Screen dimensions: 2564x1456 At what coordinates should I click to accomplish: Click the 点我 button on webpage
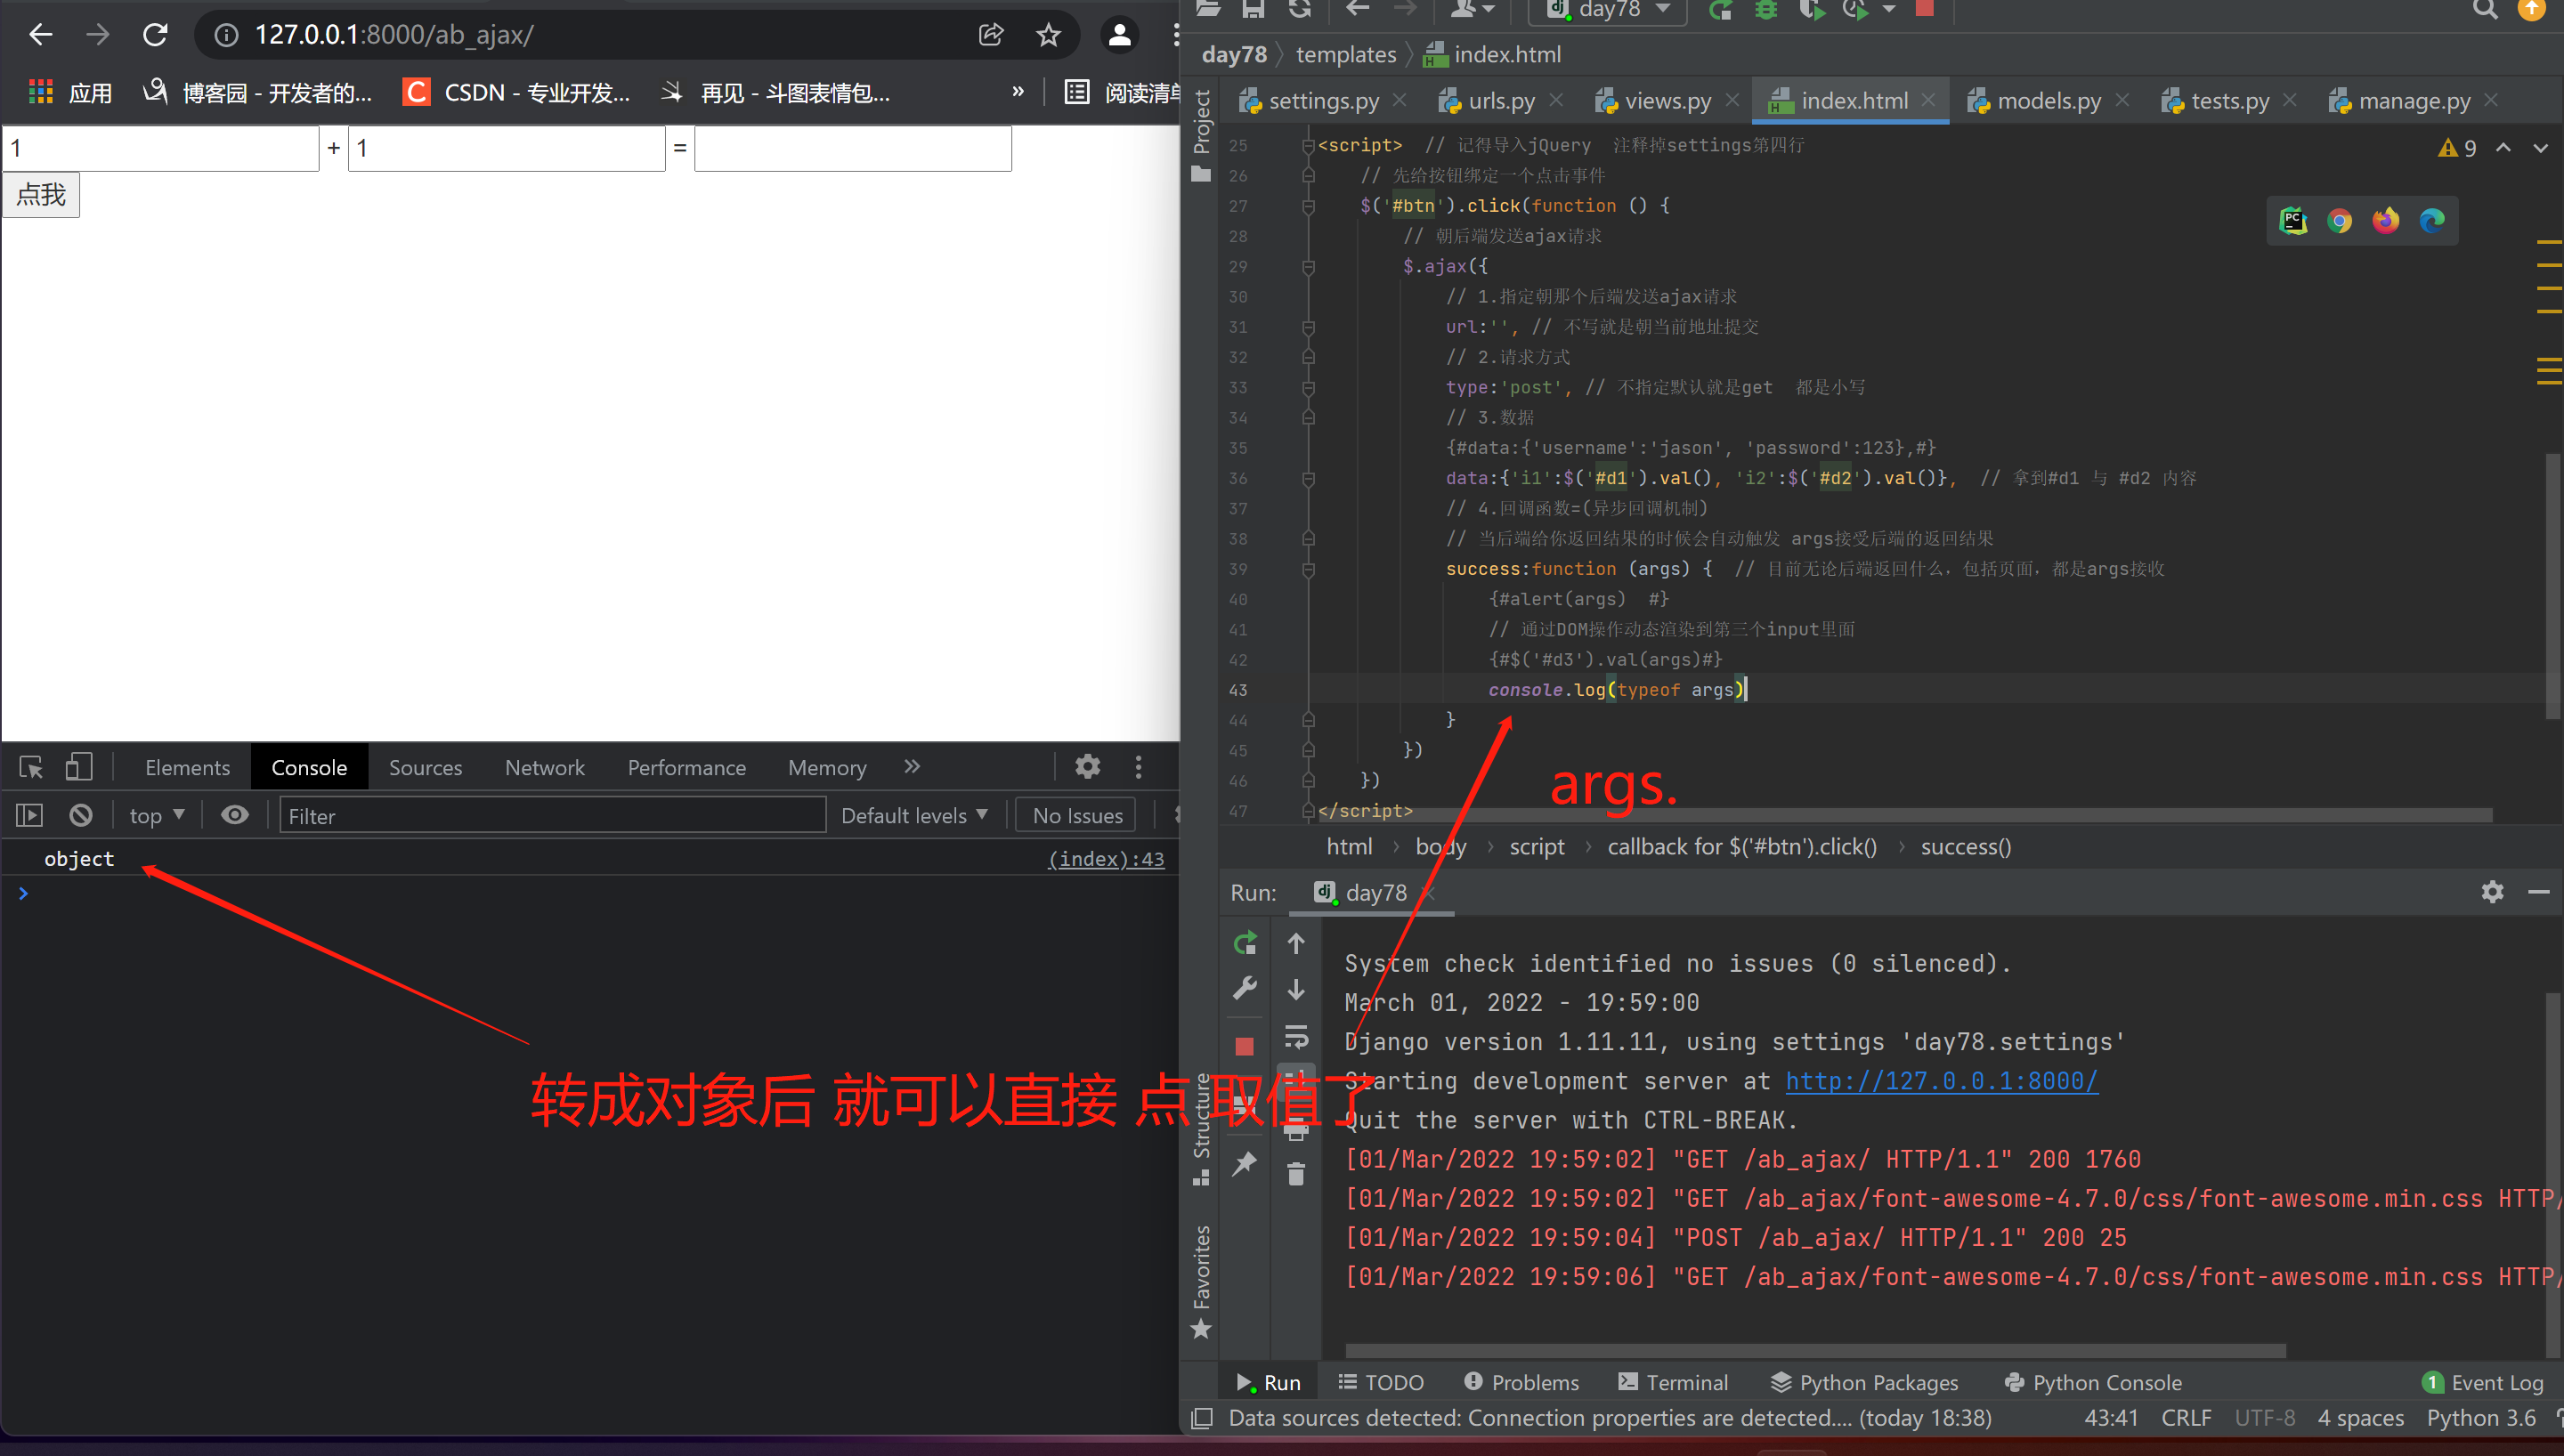40,196
